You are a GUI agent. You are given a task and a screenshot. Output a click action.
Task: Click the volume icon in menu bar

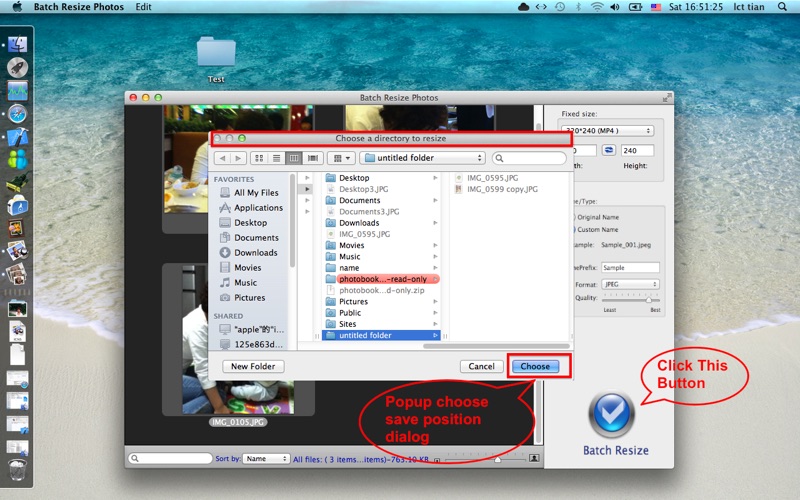coord(615,7)
